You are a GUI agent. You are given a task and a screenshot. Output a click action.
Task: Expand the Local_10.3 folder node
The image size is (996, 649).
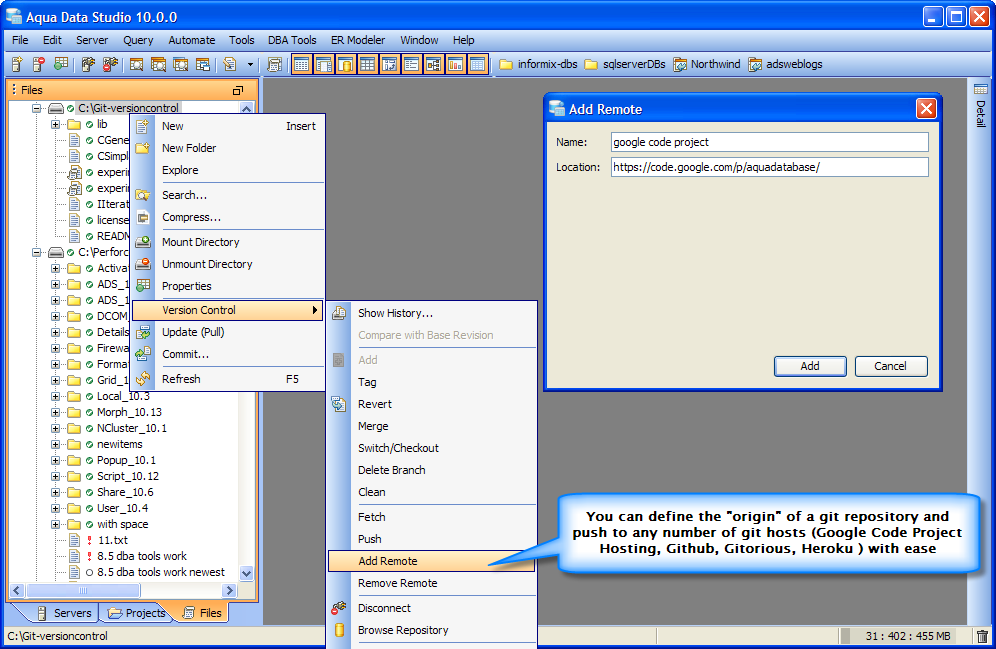tap(56, 396)
